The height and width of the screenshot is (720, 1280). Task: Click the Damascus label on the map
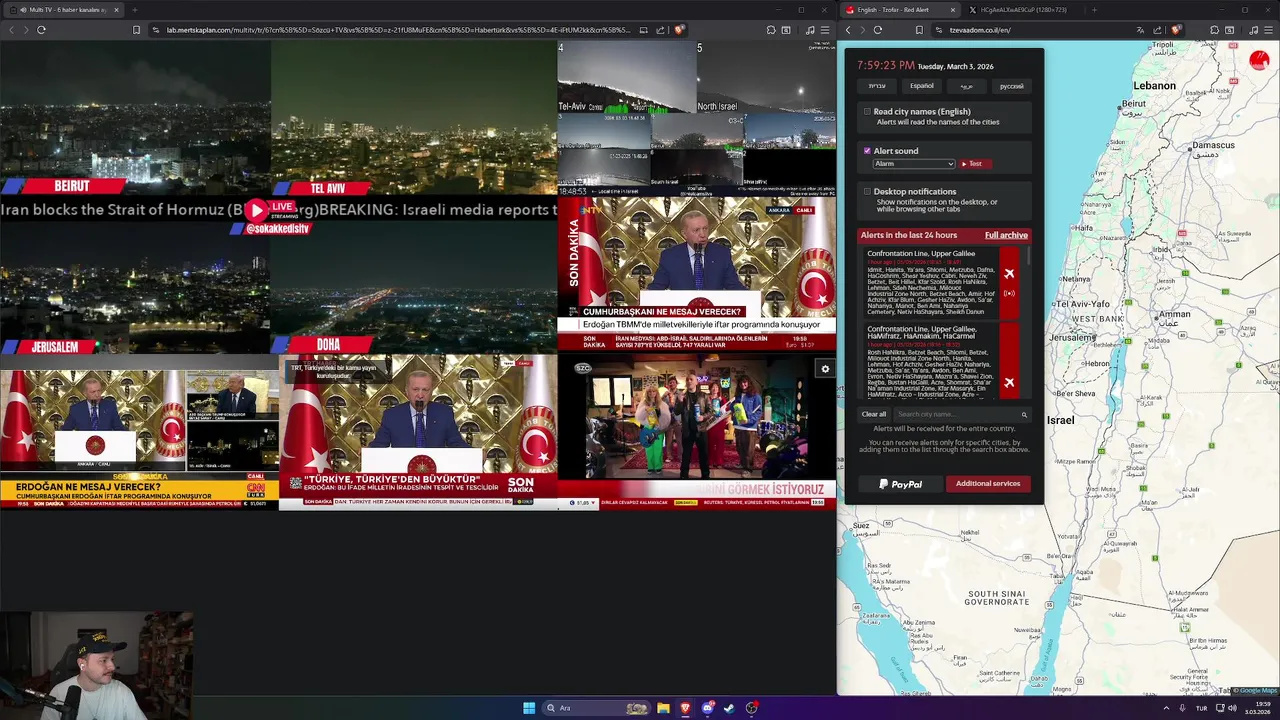1212,145
